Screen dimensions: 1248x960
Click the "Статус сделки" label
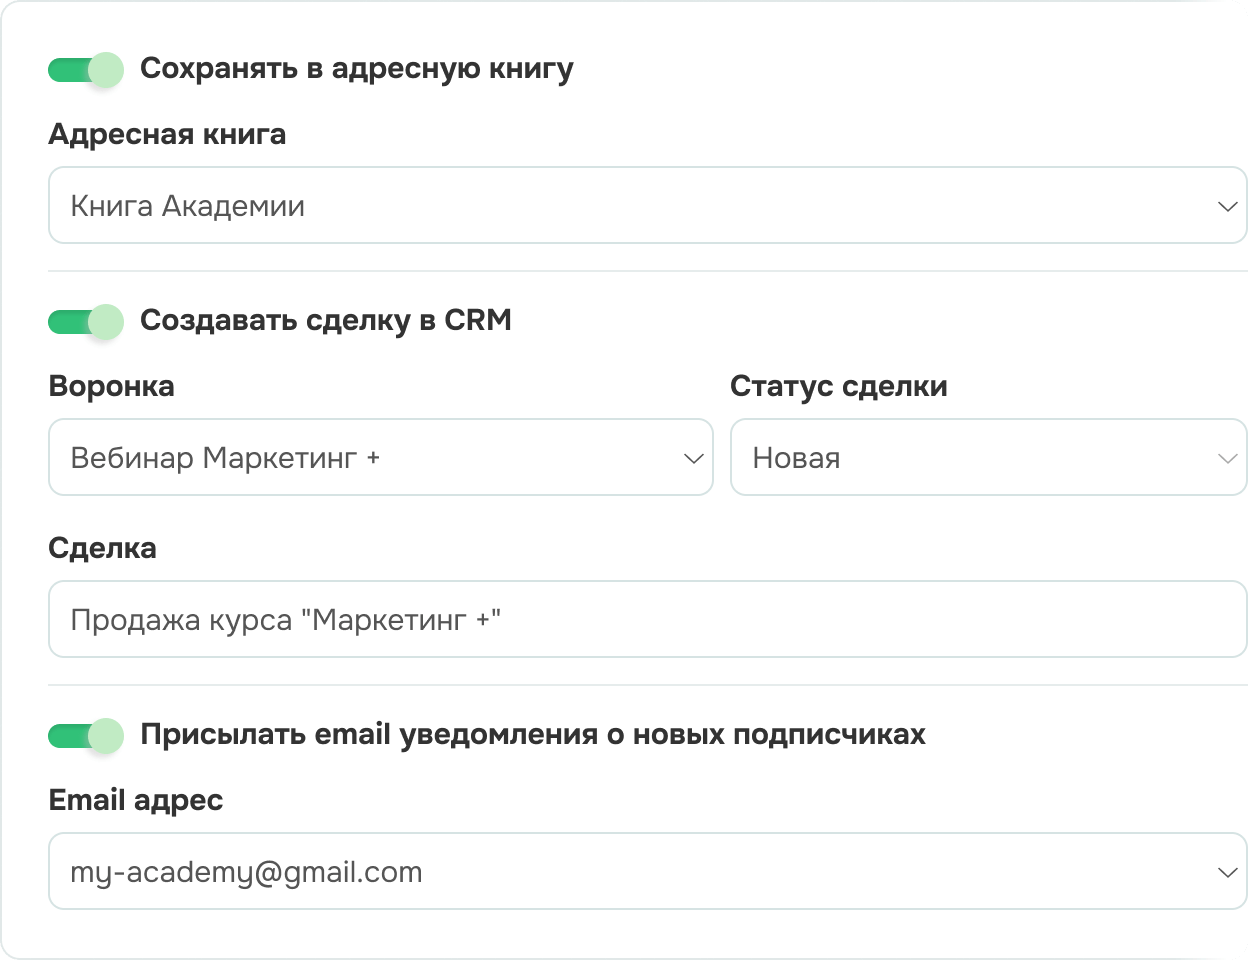(839, 386)
